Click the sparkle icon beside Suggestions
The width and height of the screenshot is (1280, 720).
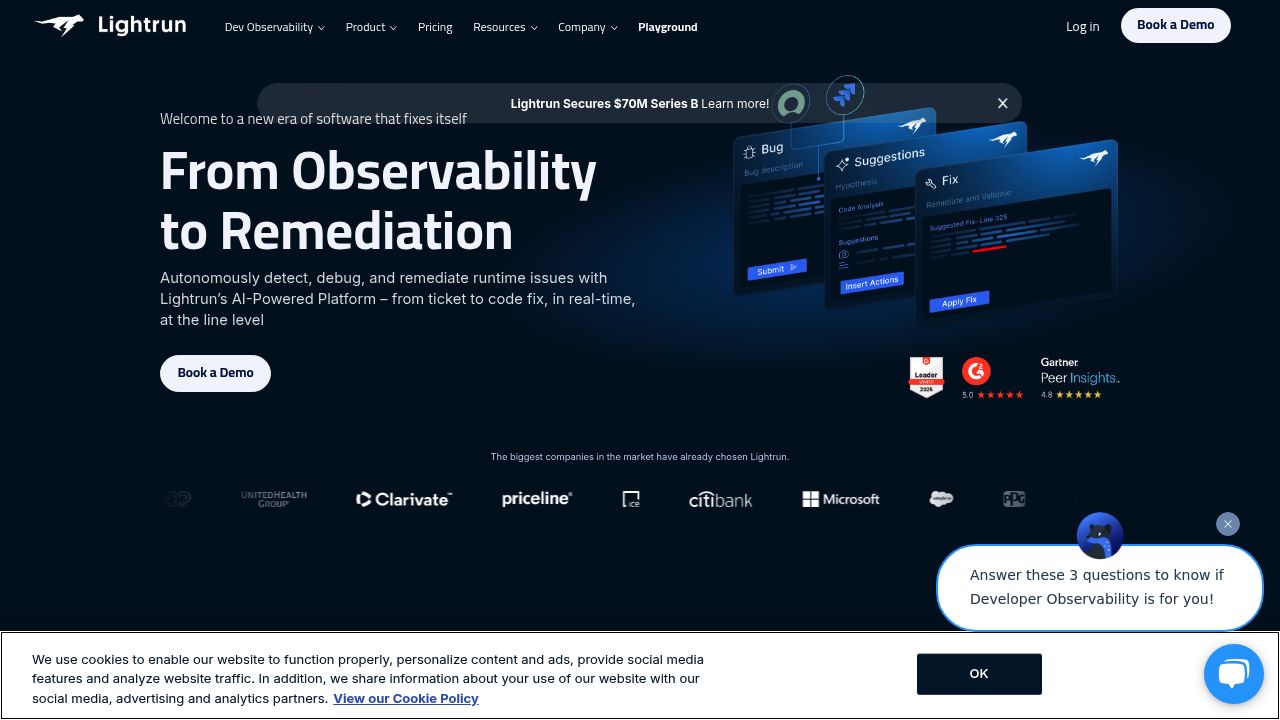843,164
